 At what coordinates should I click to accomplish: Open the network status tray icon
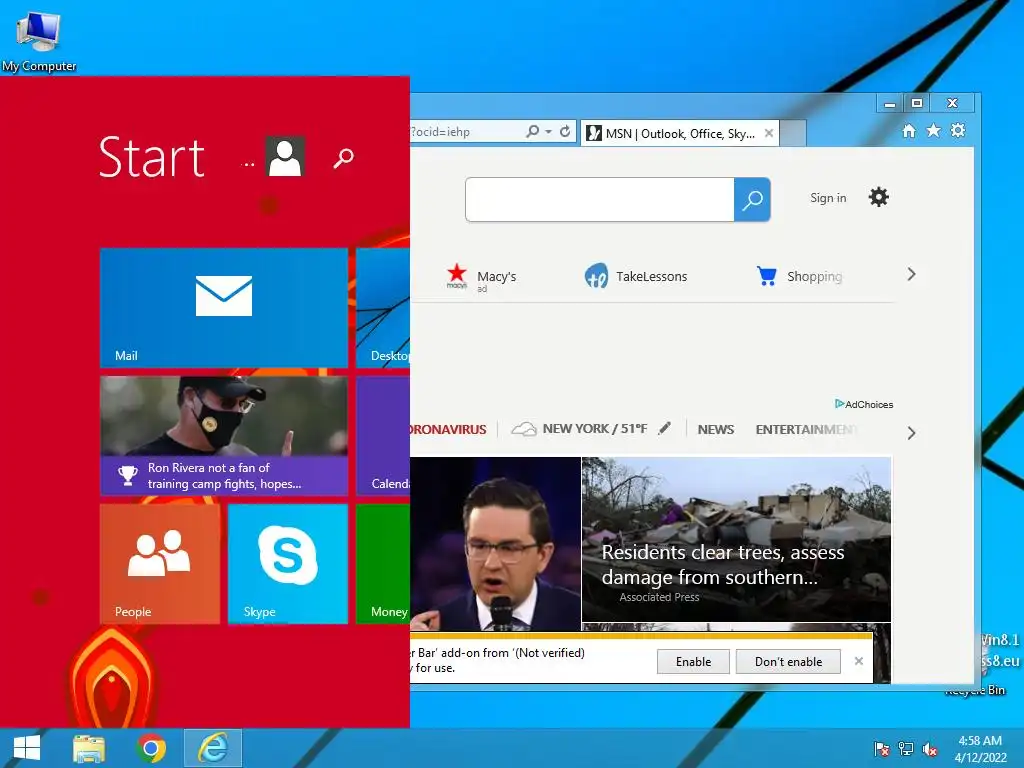pos(906,749)
